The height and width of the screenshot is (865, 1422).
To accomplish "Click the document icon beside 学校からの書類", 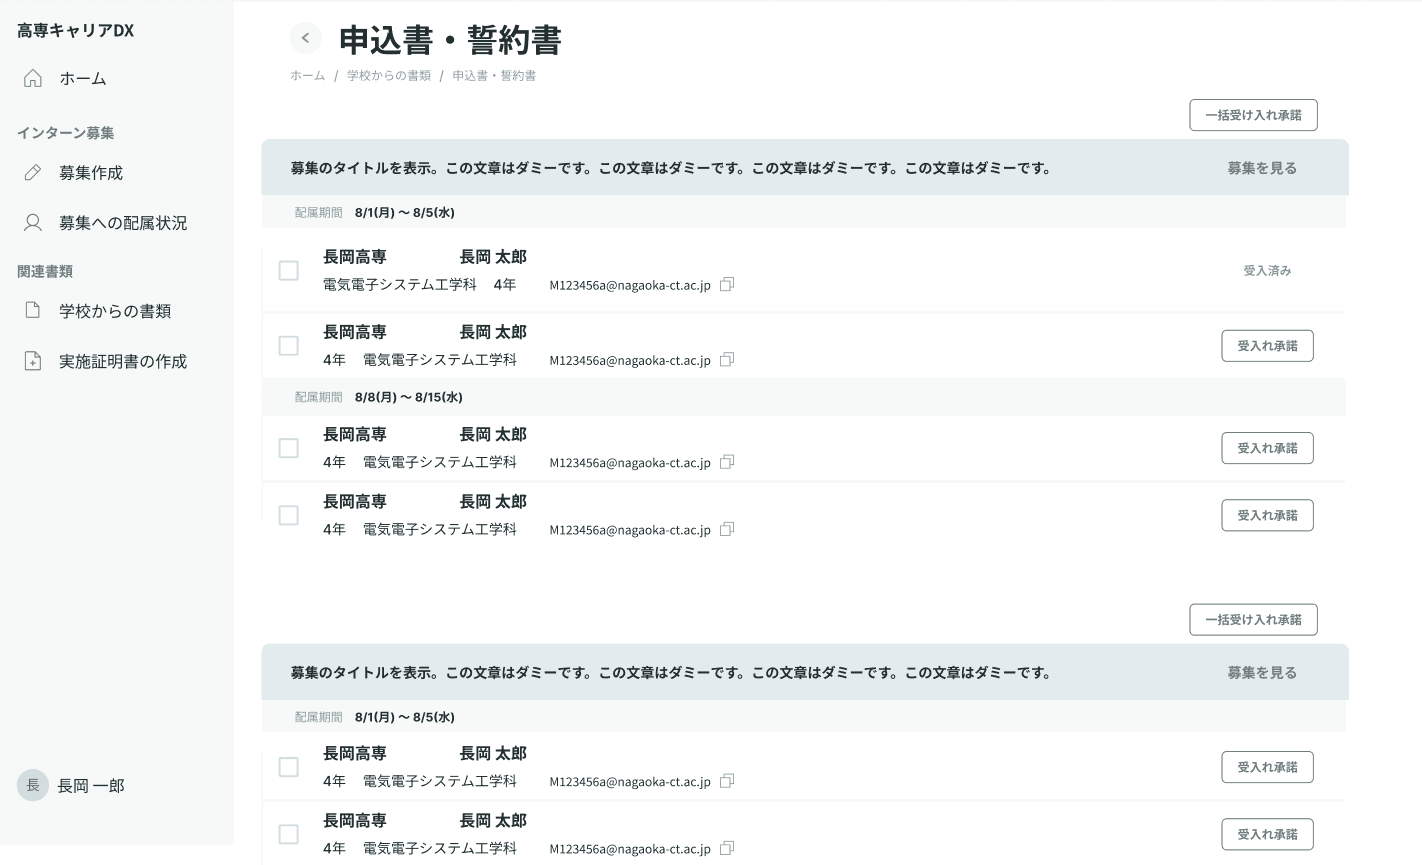I will (33, 311).
